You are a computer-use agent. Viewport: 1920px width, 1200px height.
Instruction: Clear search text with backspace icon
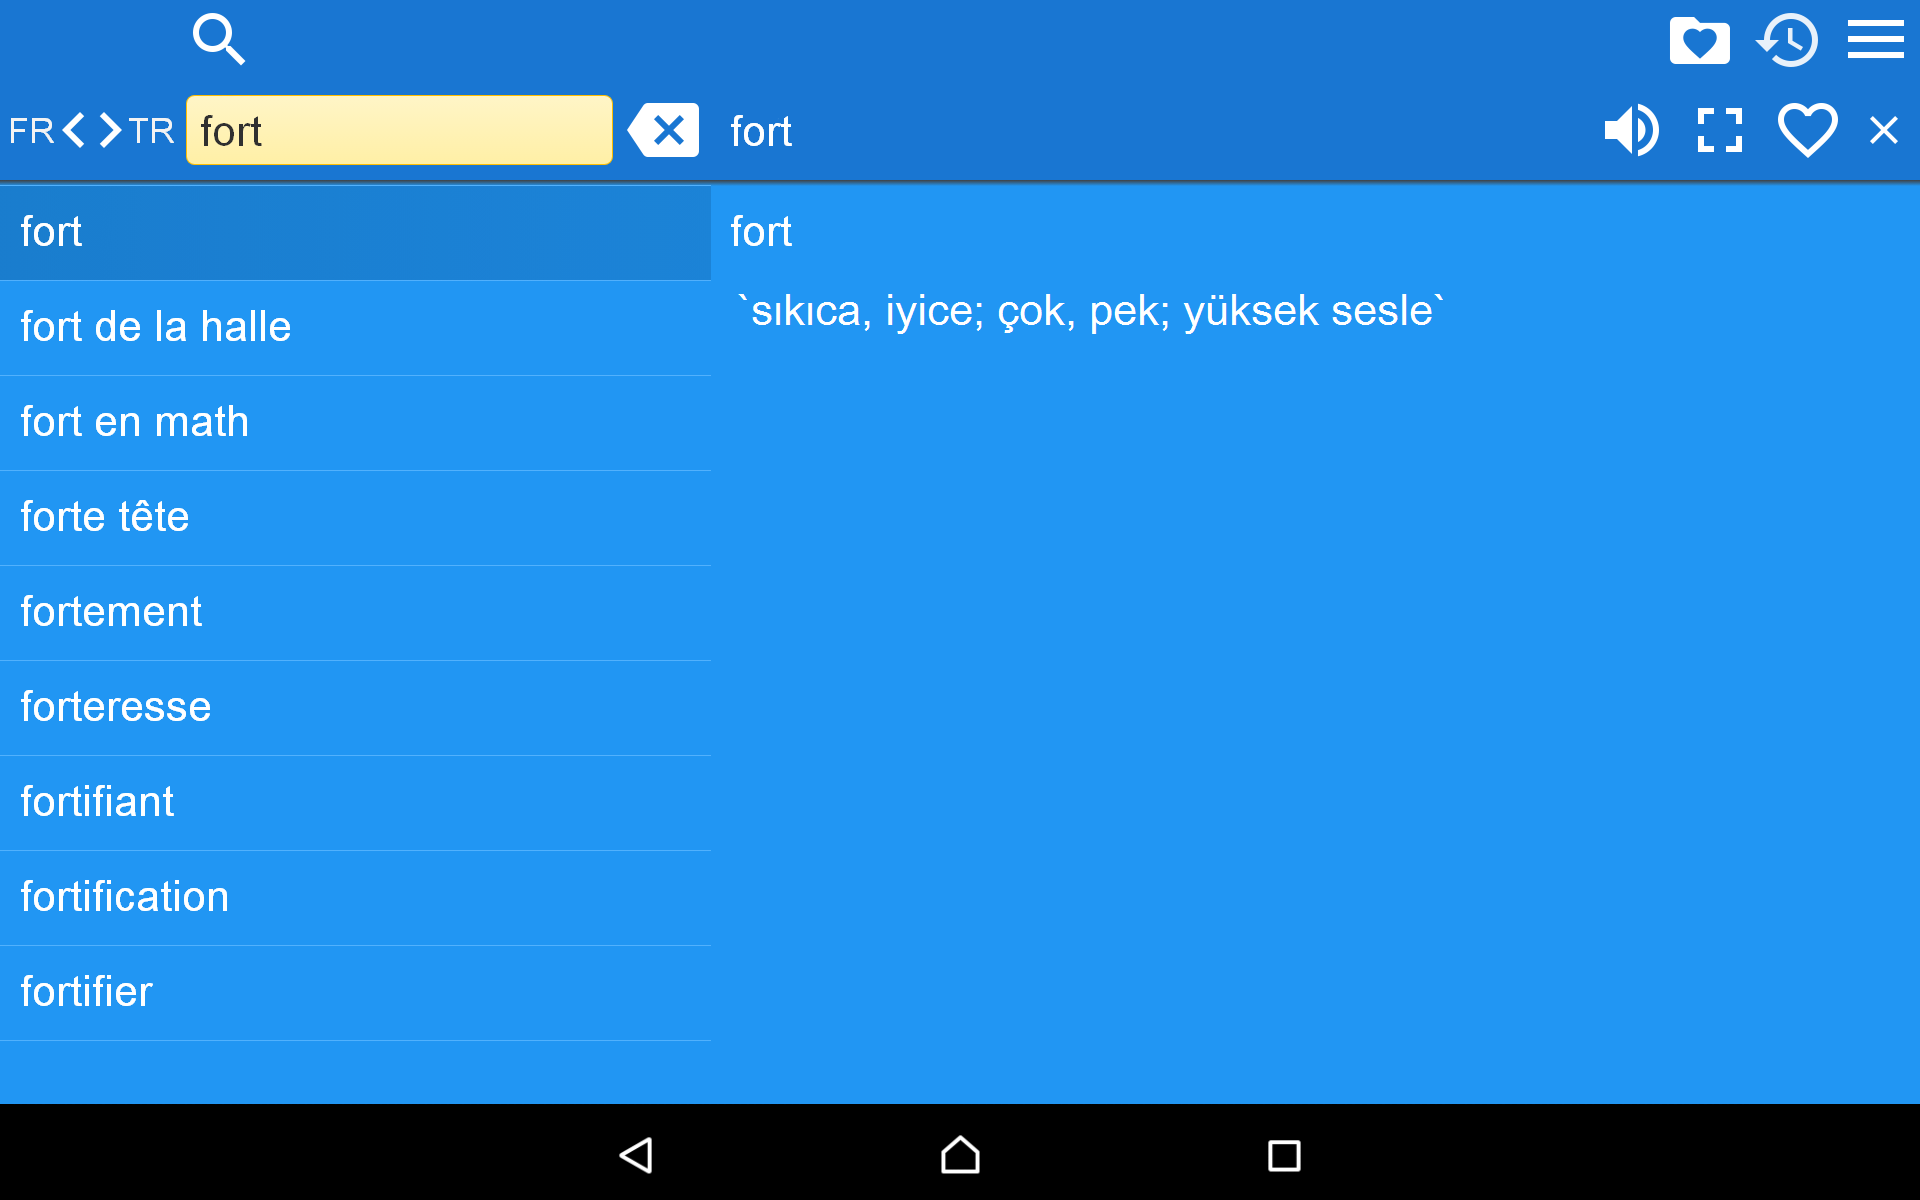coord(664,130)
